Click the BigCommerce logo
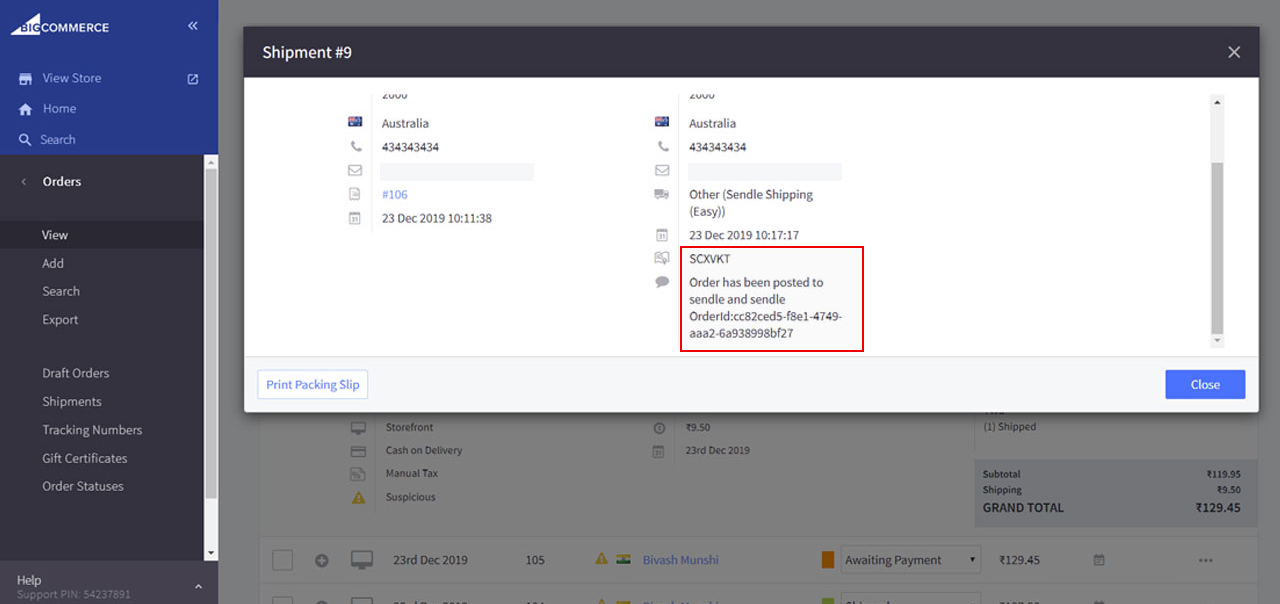 (60, 25)
